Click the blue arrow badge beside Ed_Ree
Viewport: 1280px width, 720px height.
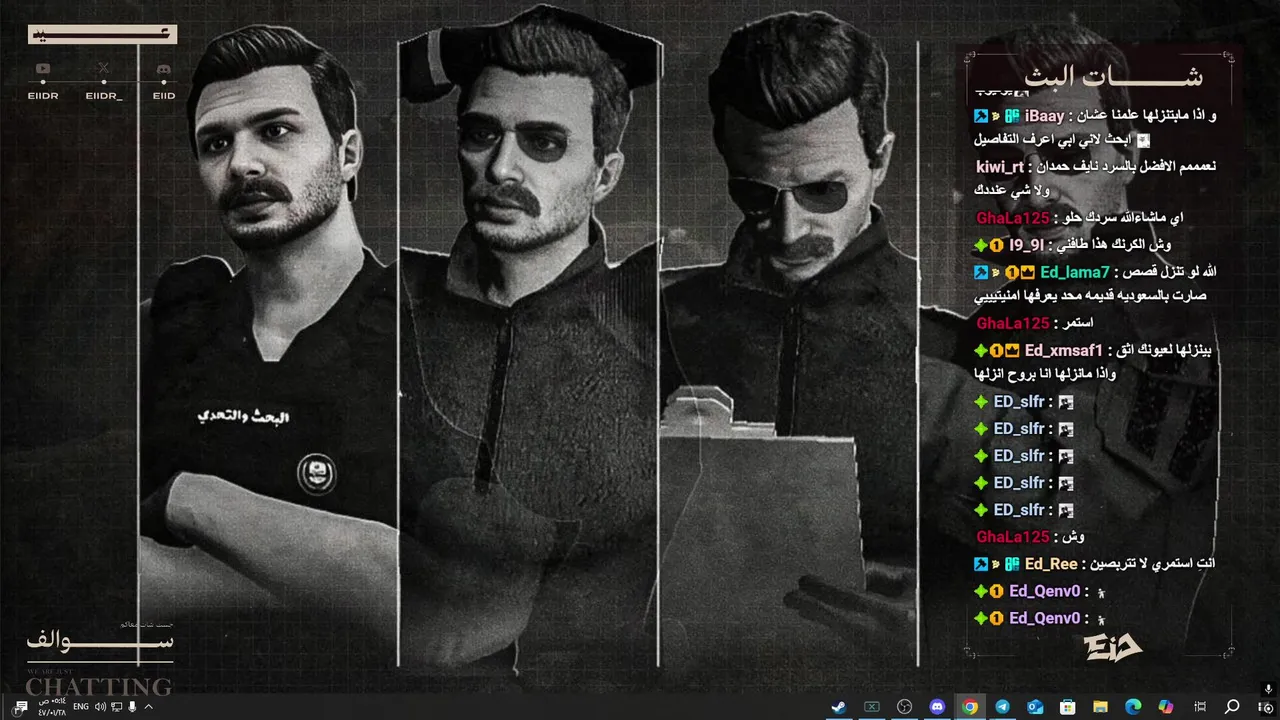tap(981, 564)
